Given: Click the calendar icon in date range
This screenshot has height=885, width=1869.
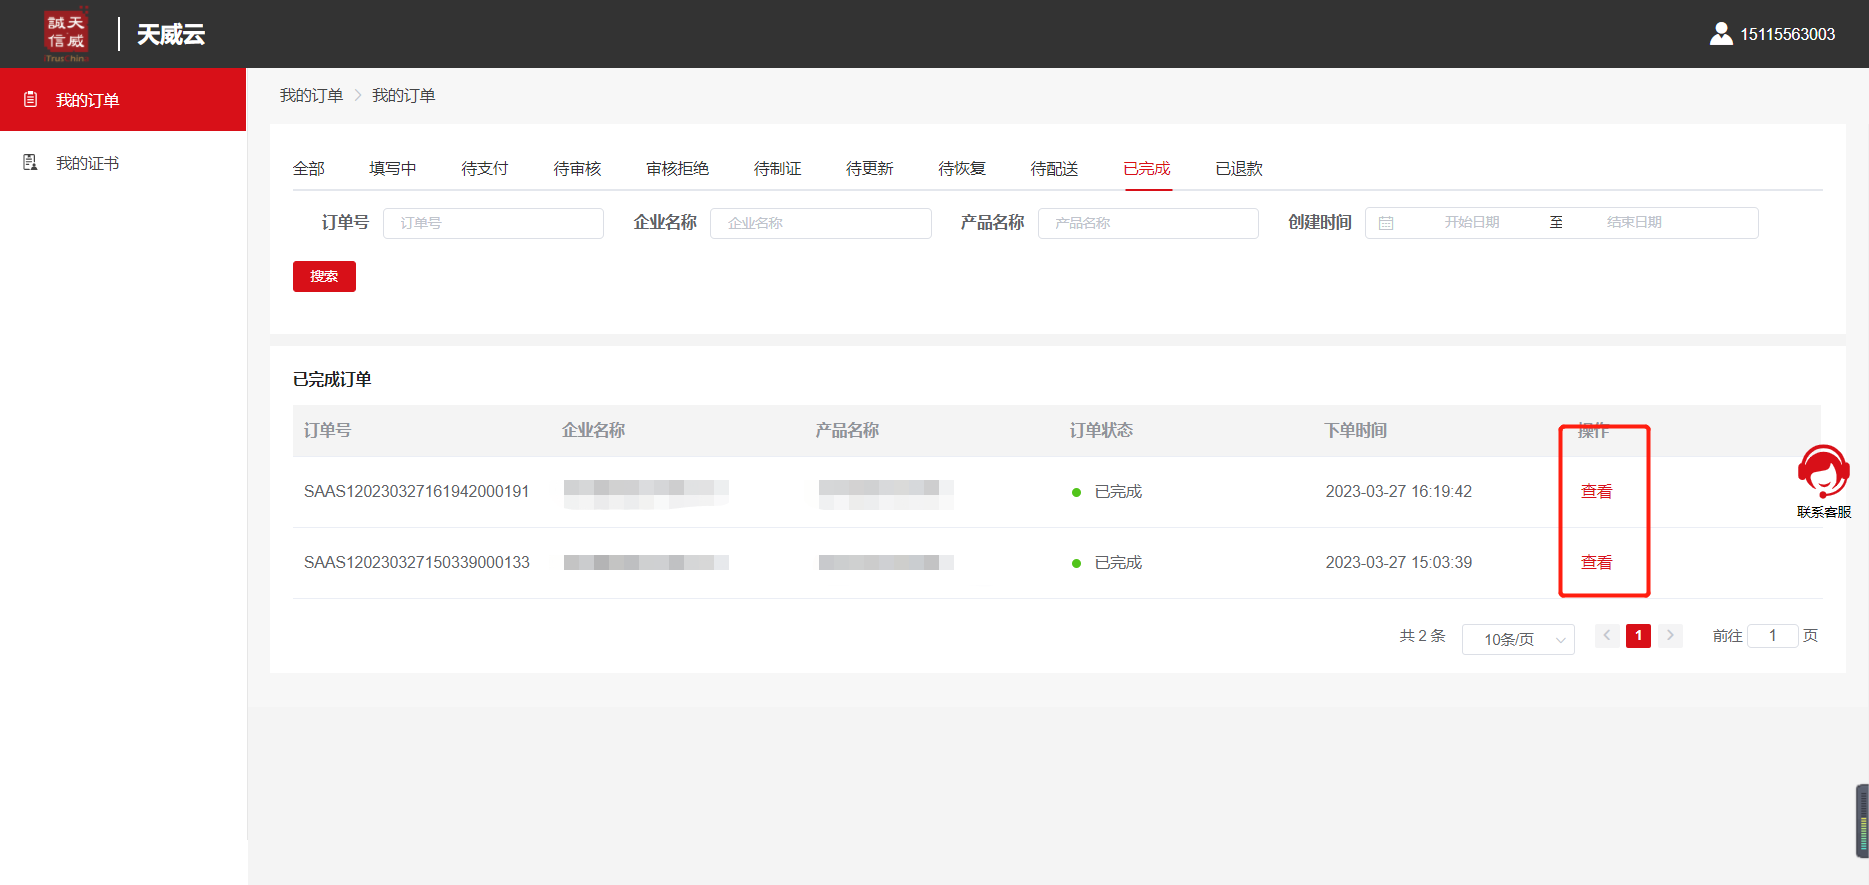Looking at the screenshot, I should 1386,223.
